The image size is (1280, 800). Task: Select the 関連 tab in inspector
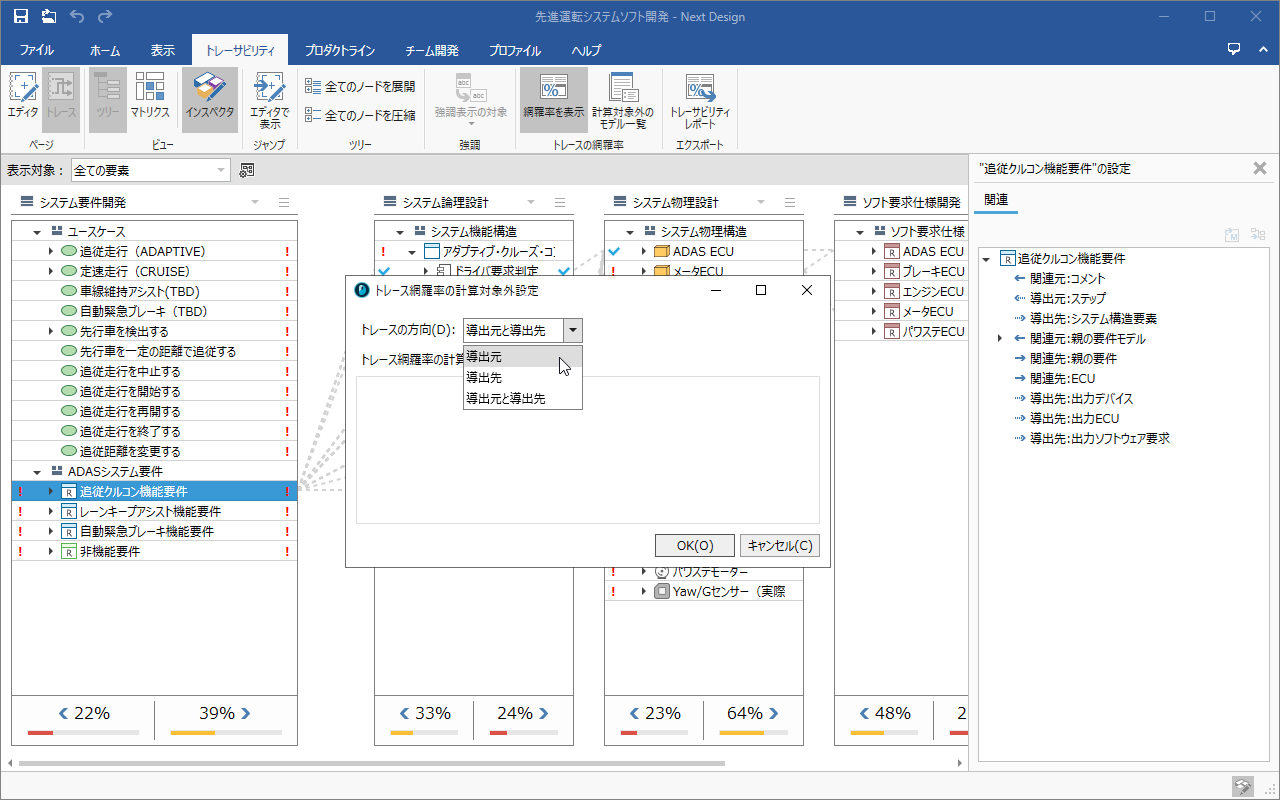tap(996, 200)
